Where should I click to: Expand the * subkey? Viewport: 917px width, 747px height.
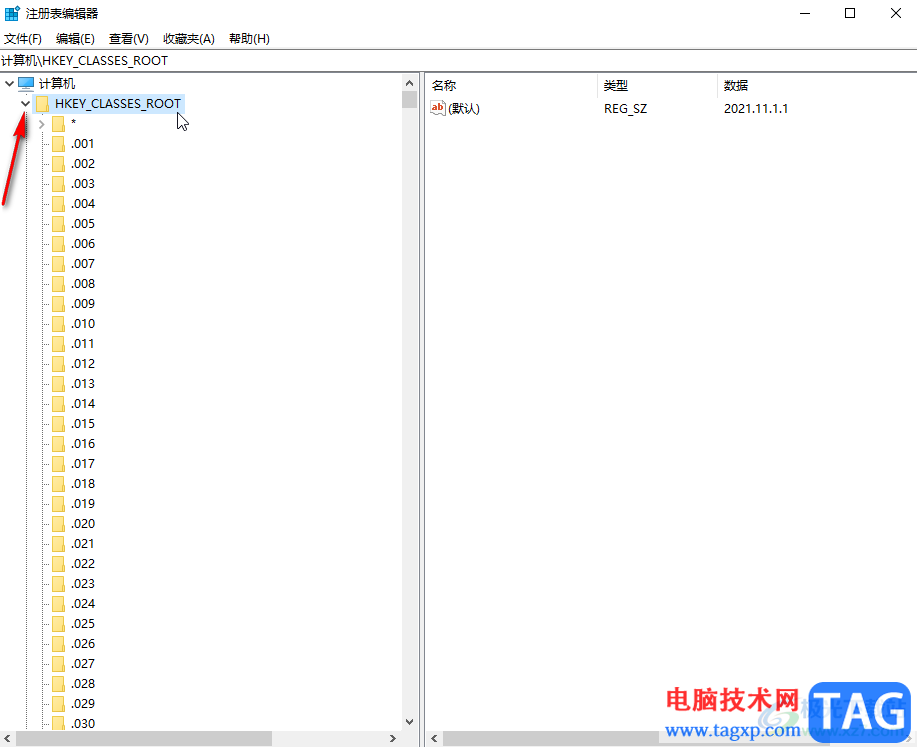point(42,124)
